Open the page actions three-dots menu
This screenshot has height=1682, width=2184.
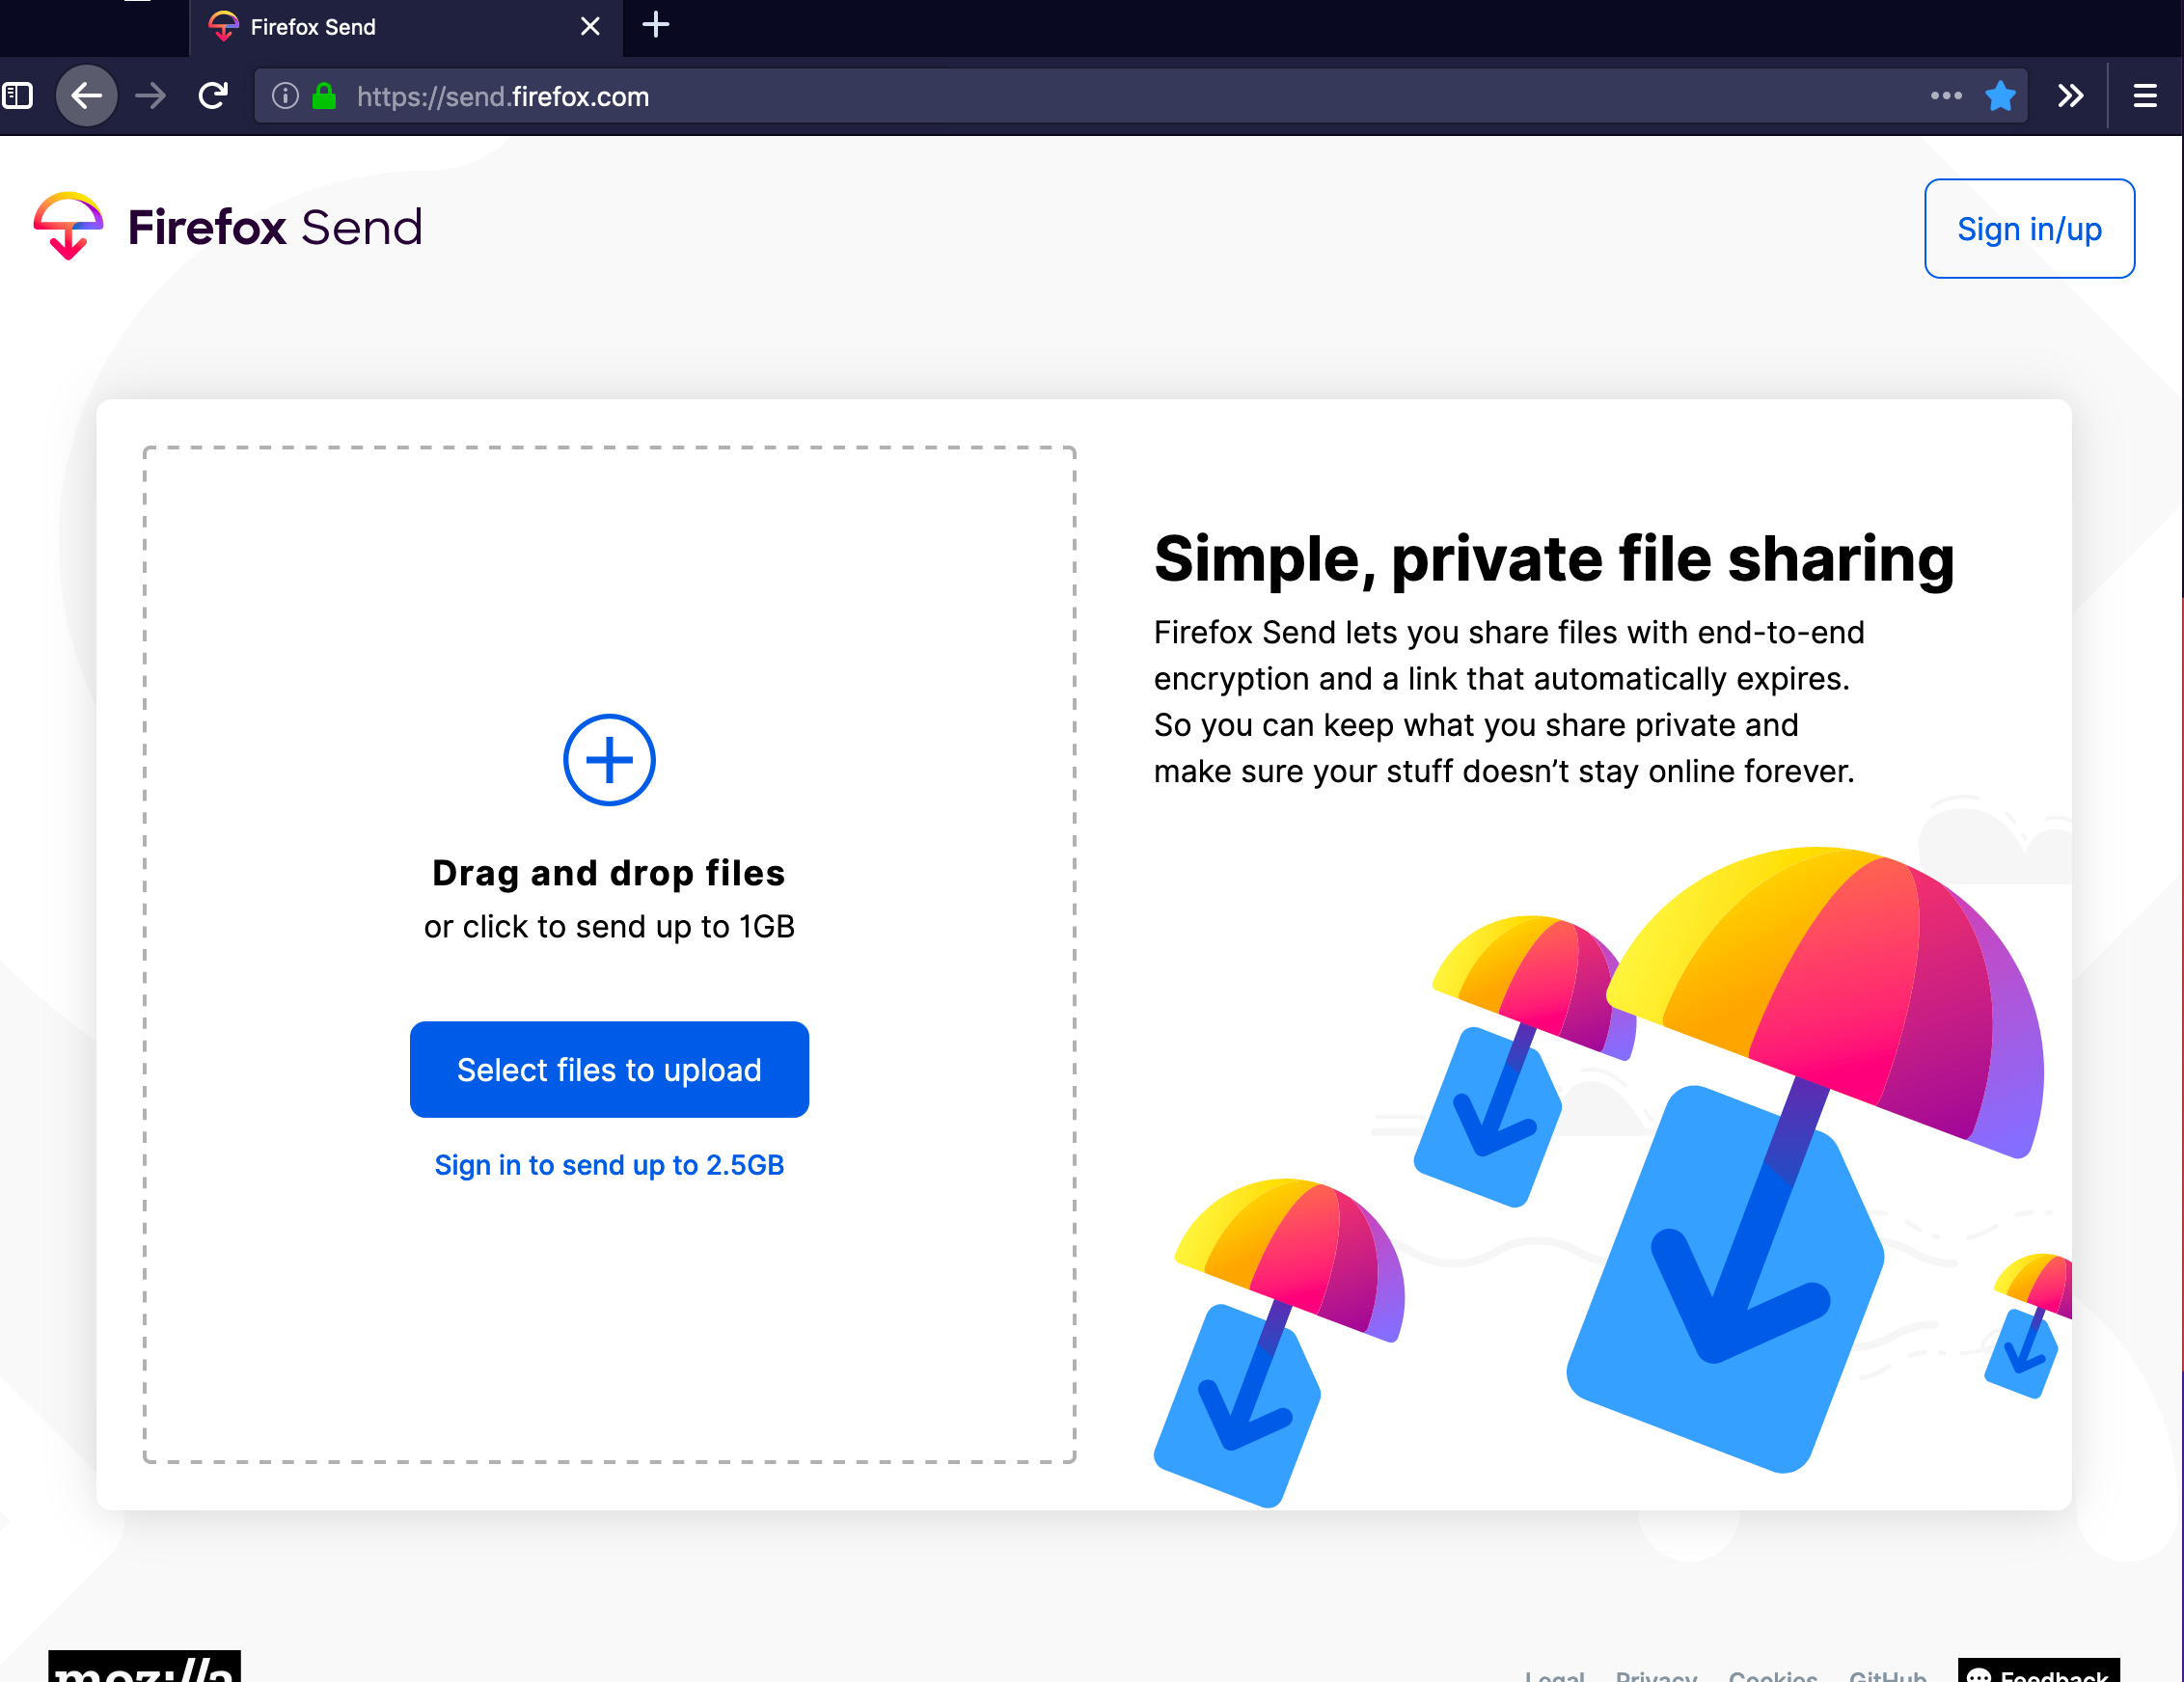pos(1945,96)
